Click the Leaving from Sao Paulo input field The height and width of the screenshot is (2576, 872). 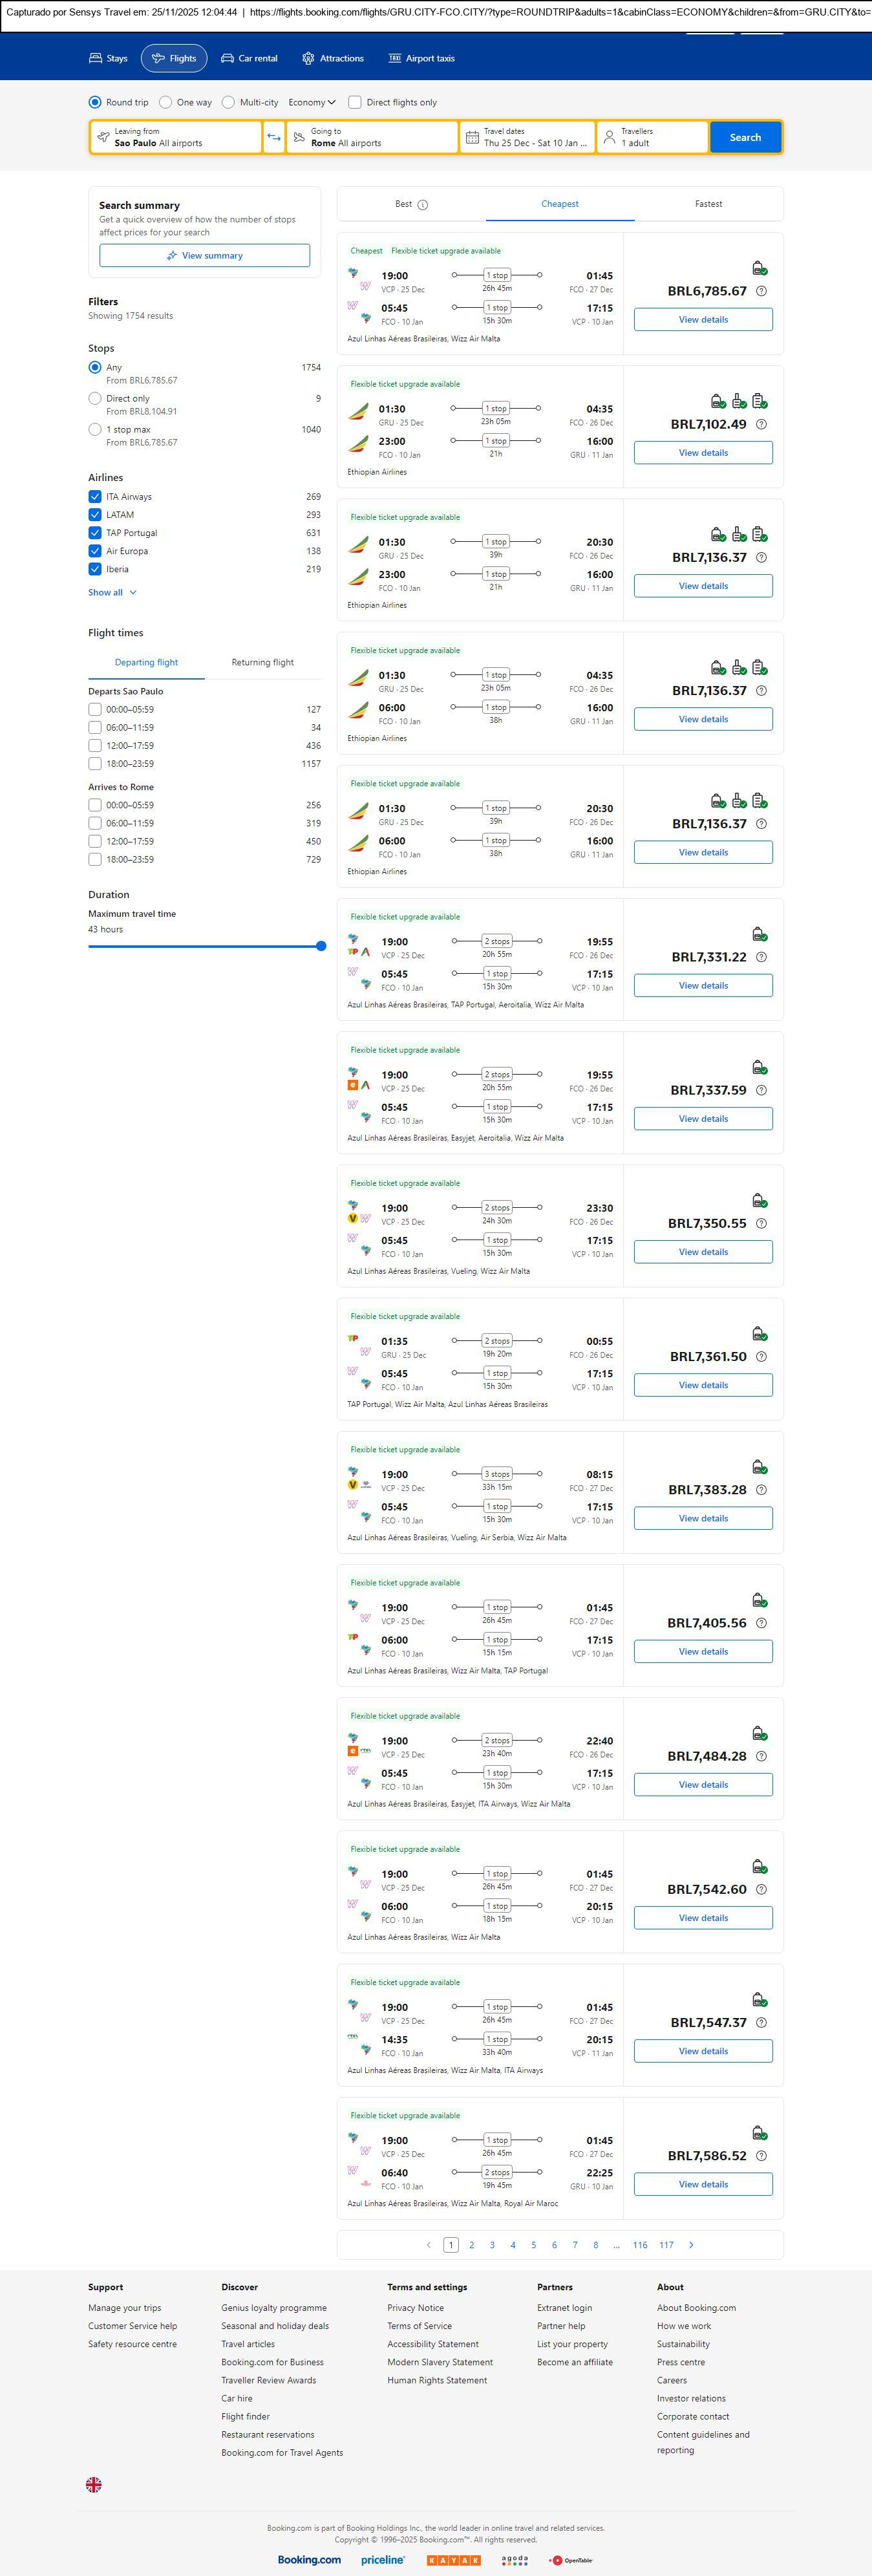[176, 137]
